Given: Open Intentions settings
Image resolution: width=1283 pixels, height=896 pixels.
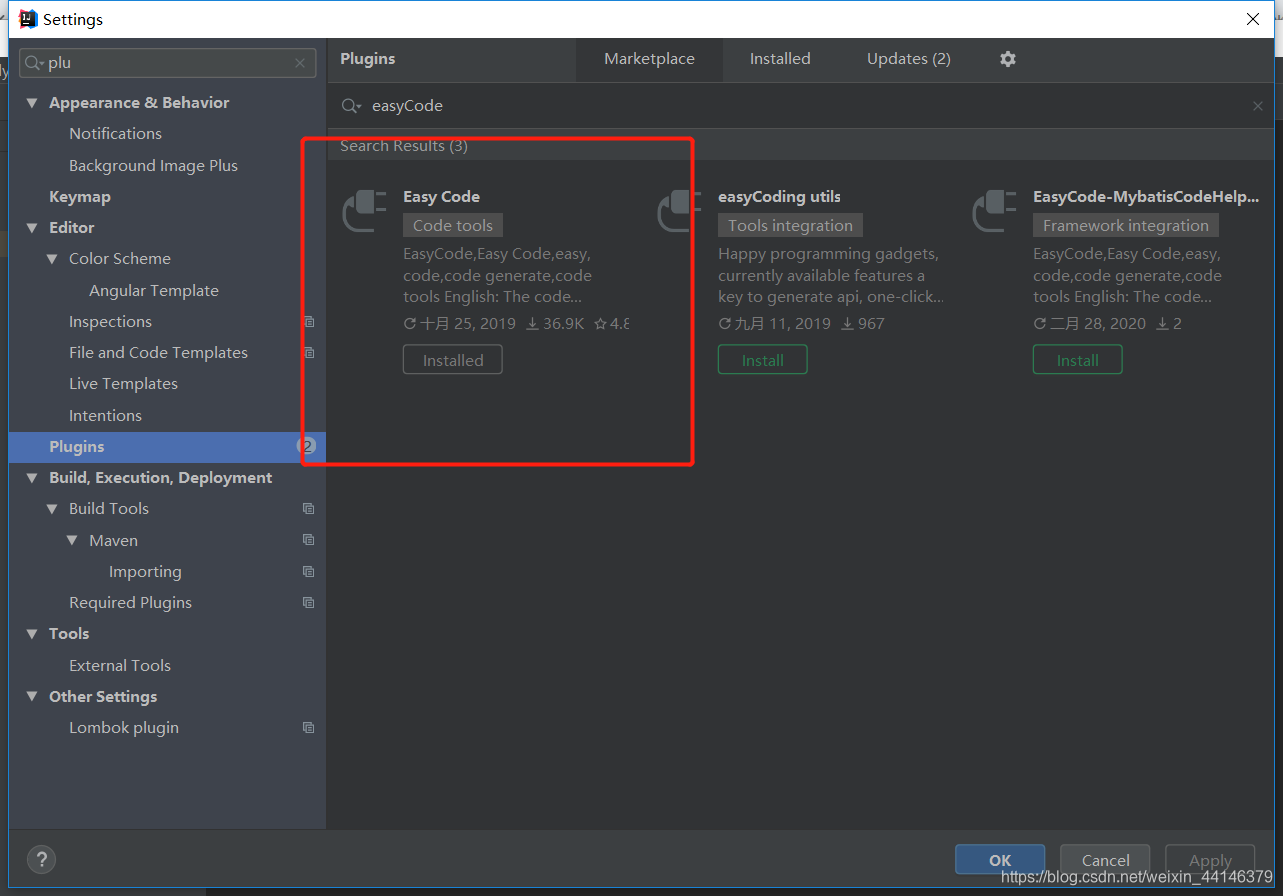Looking at the screenshot, I should click(105, 416).
